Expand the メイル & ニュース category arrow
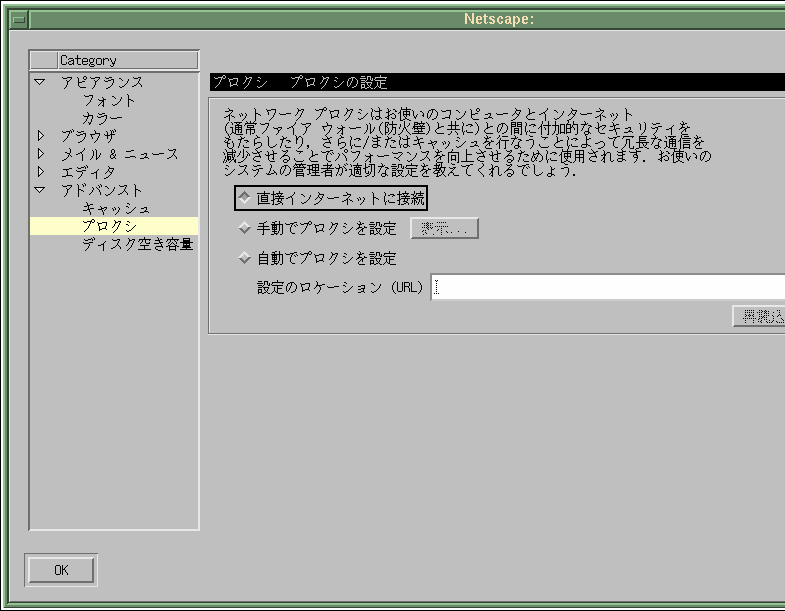Viewport: 785px width, 611px height. 40,154
